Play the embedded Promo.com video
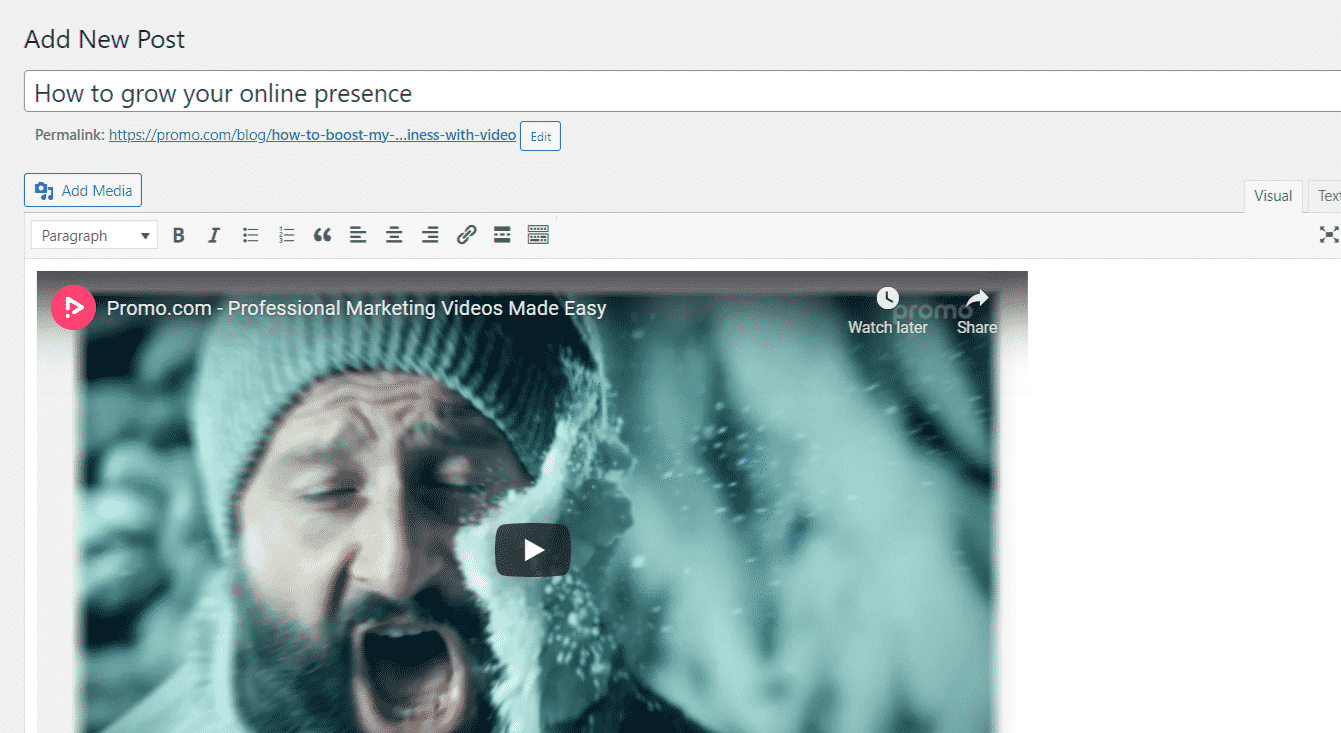 pyautogui.click(x=532, y=549)
